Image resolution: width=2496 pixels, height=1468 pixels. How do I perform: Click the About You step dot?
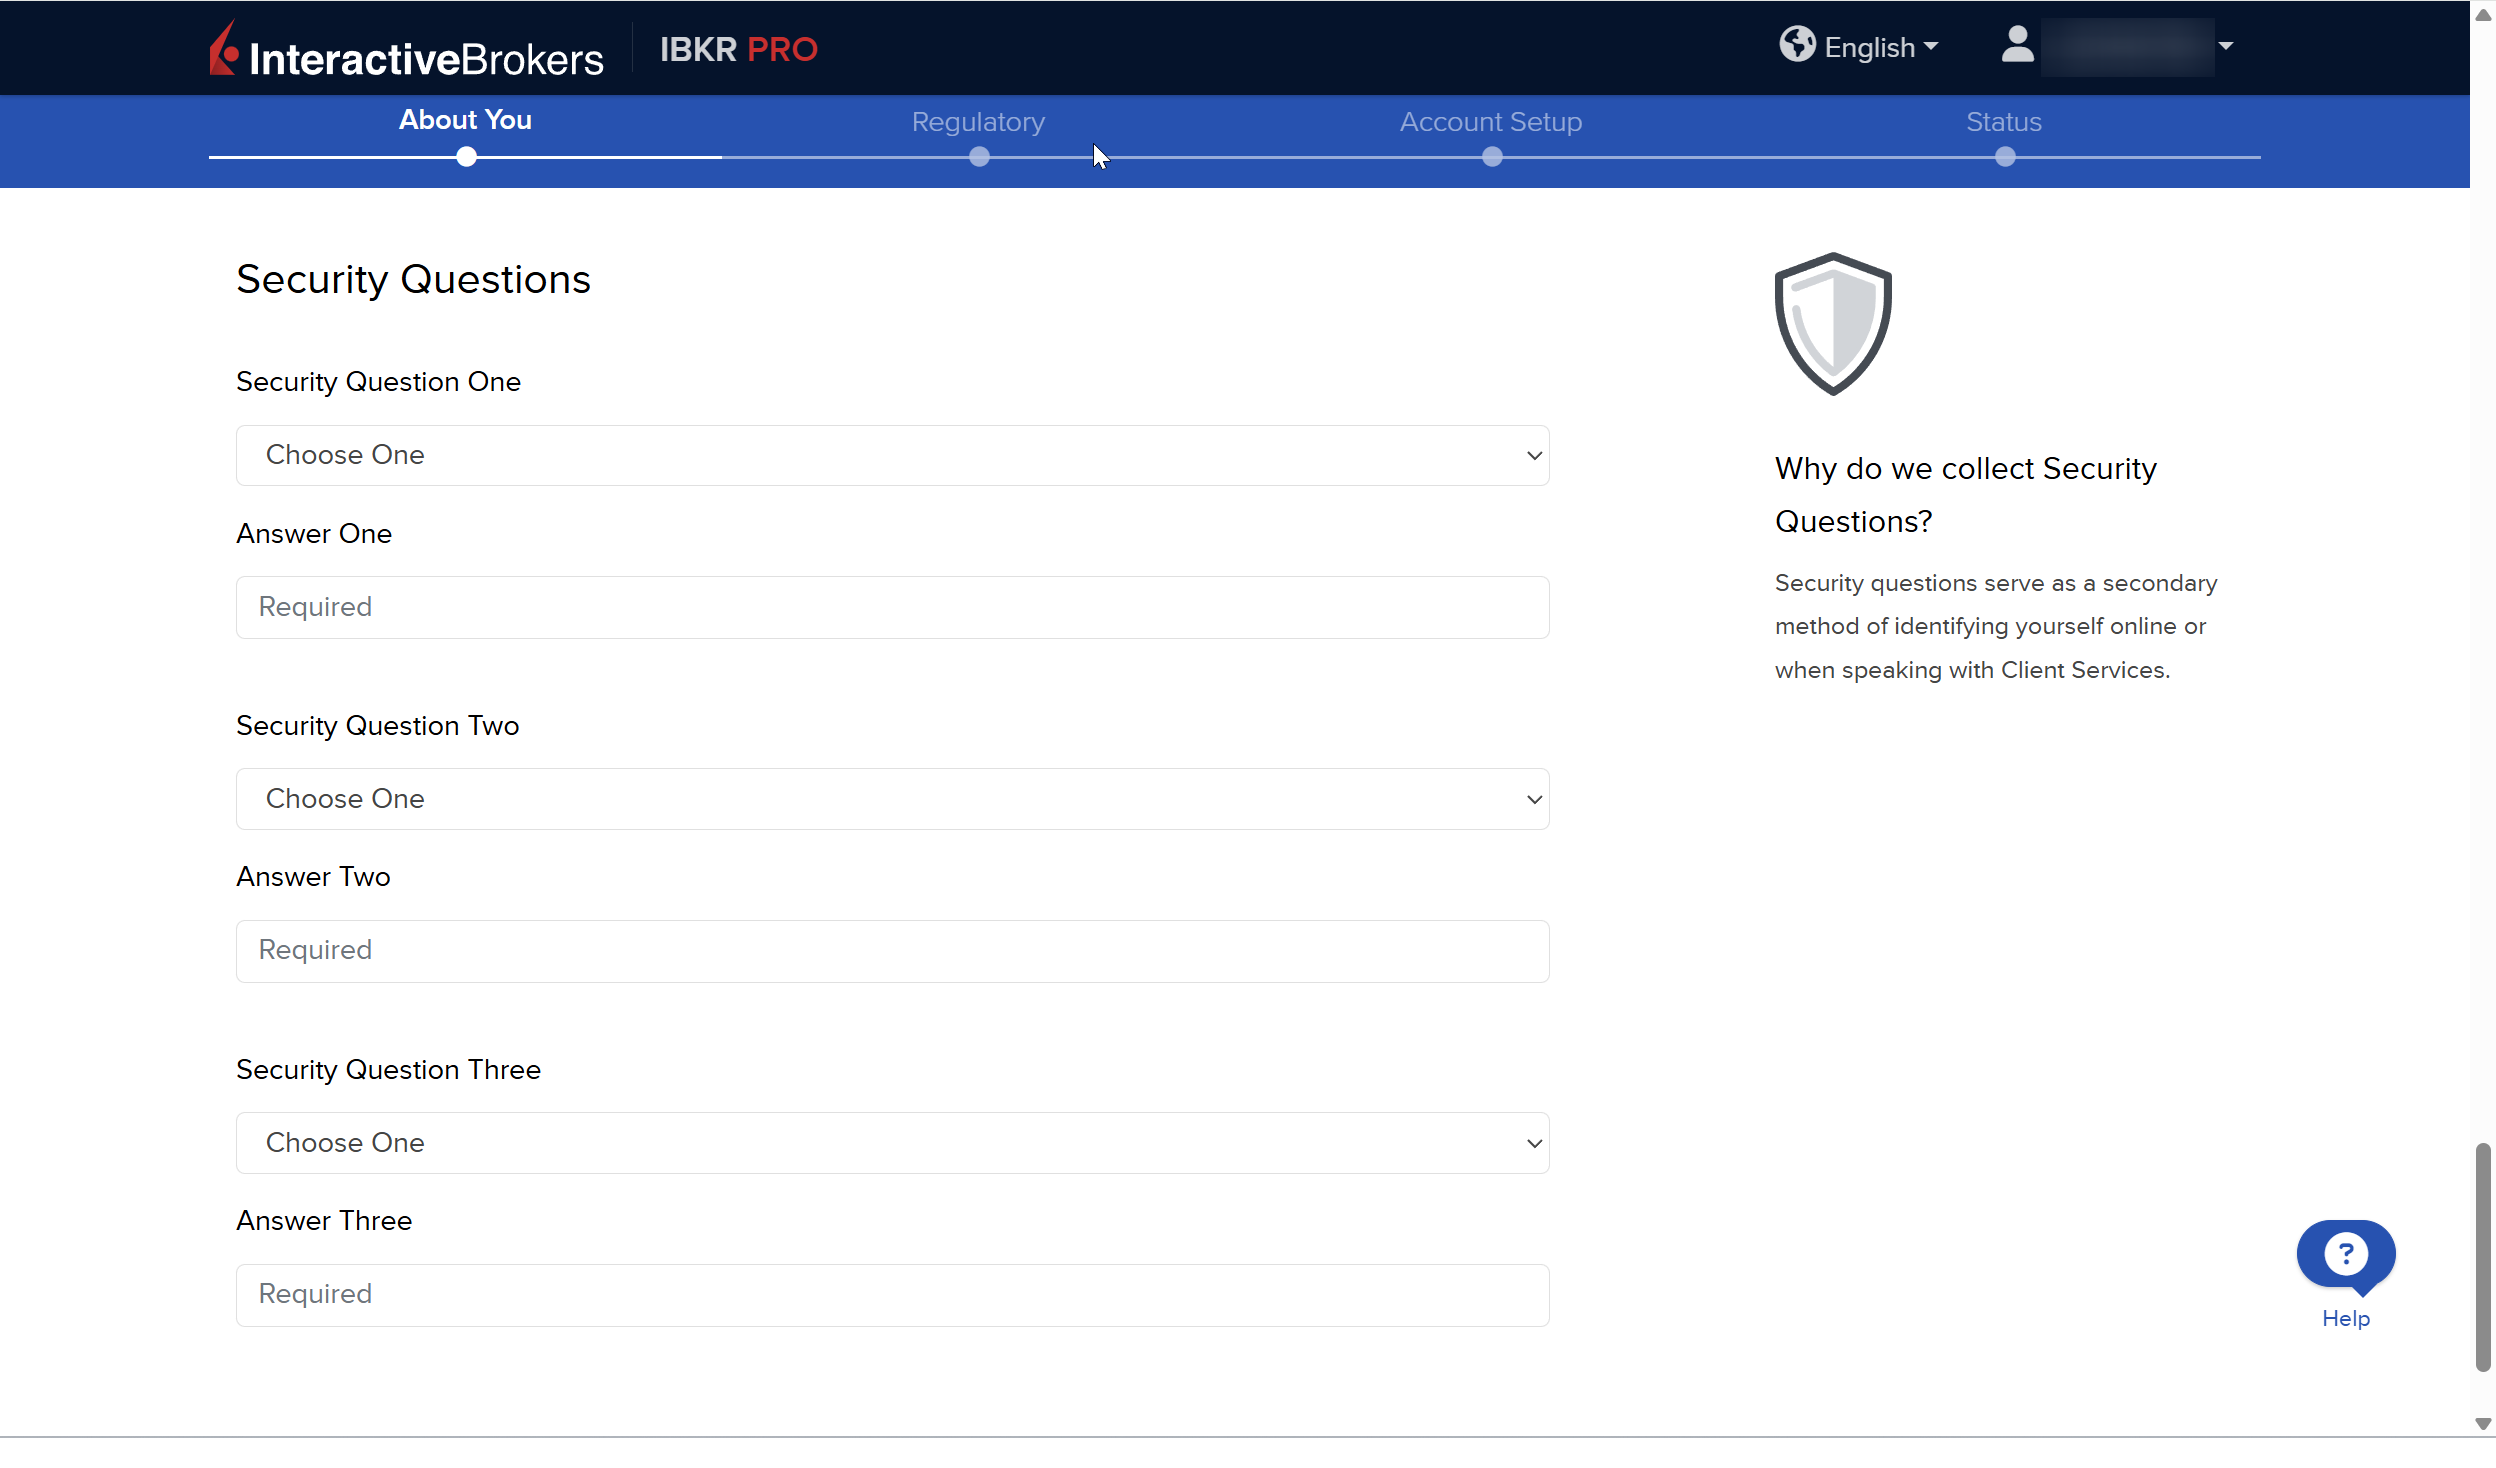(466, 157)
